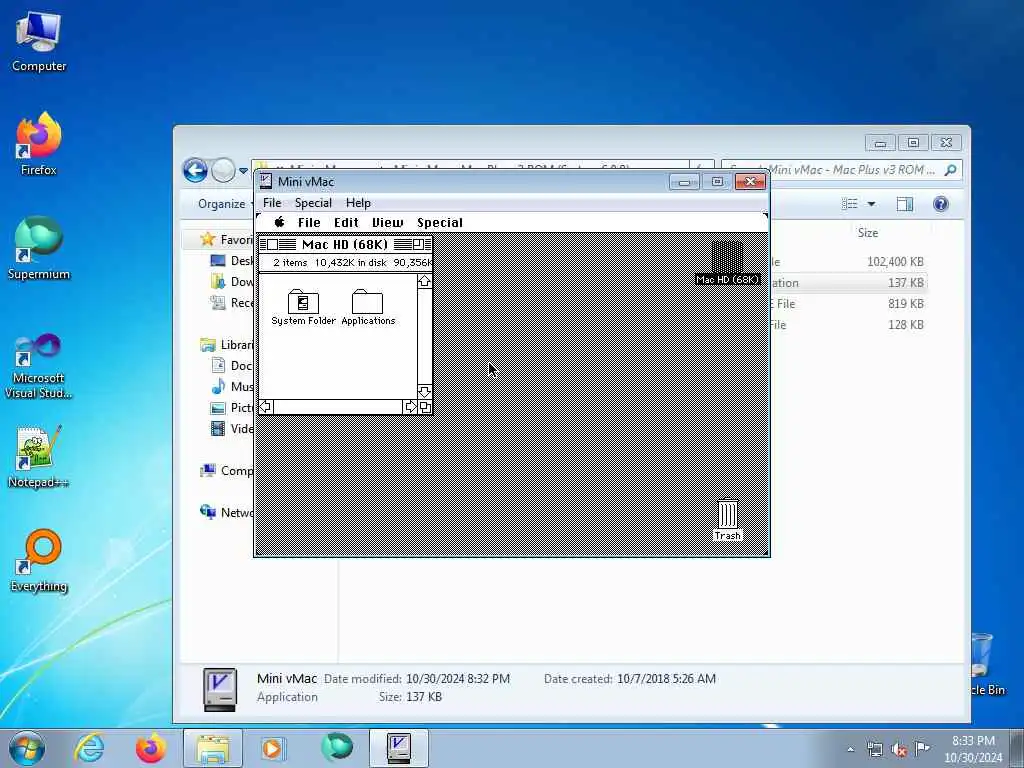Viewport: 1024px width, 768px height.
Task: Click the Mac HD window grow box
Action: pos(424,407)
